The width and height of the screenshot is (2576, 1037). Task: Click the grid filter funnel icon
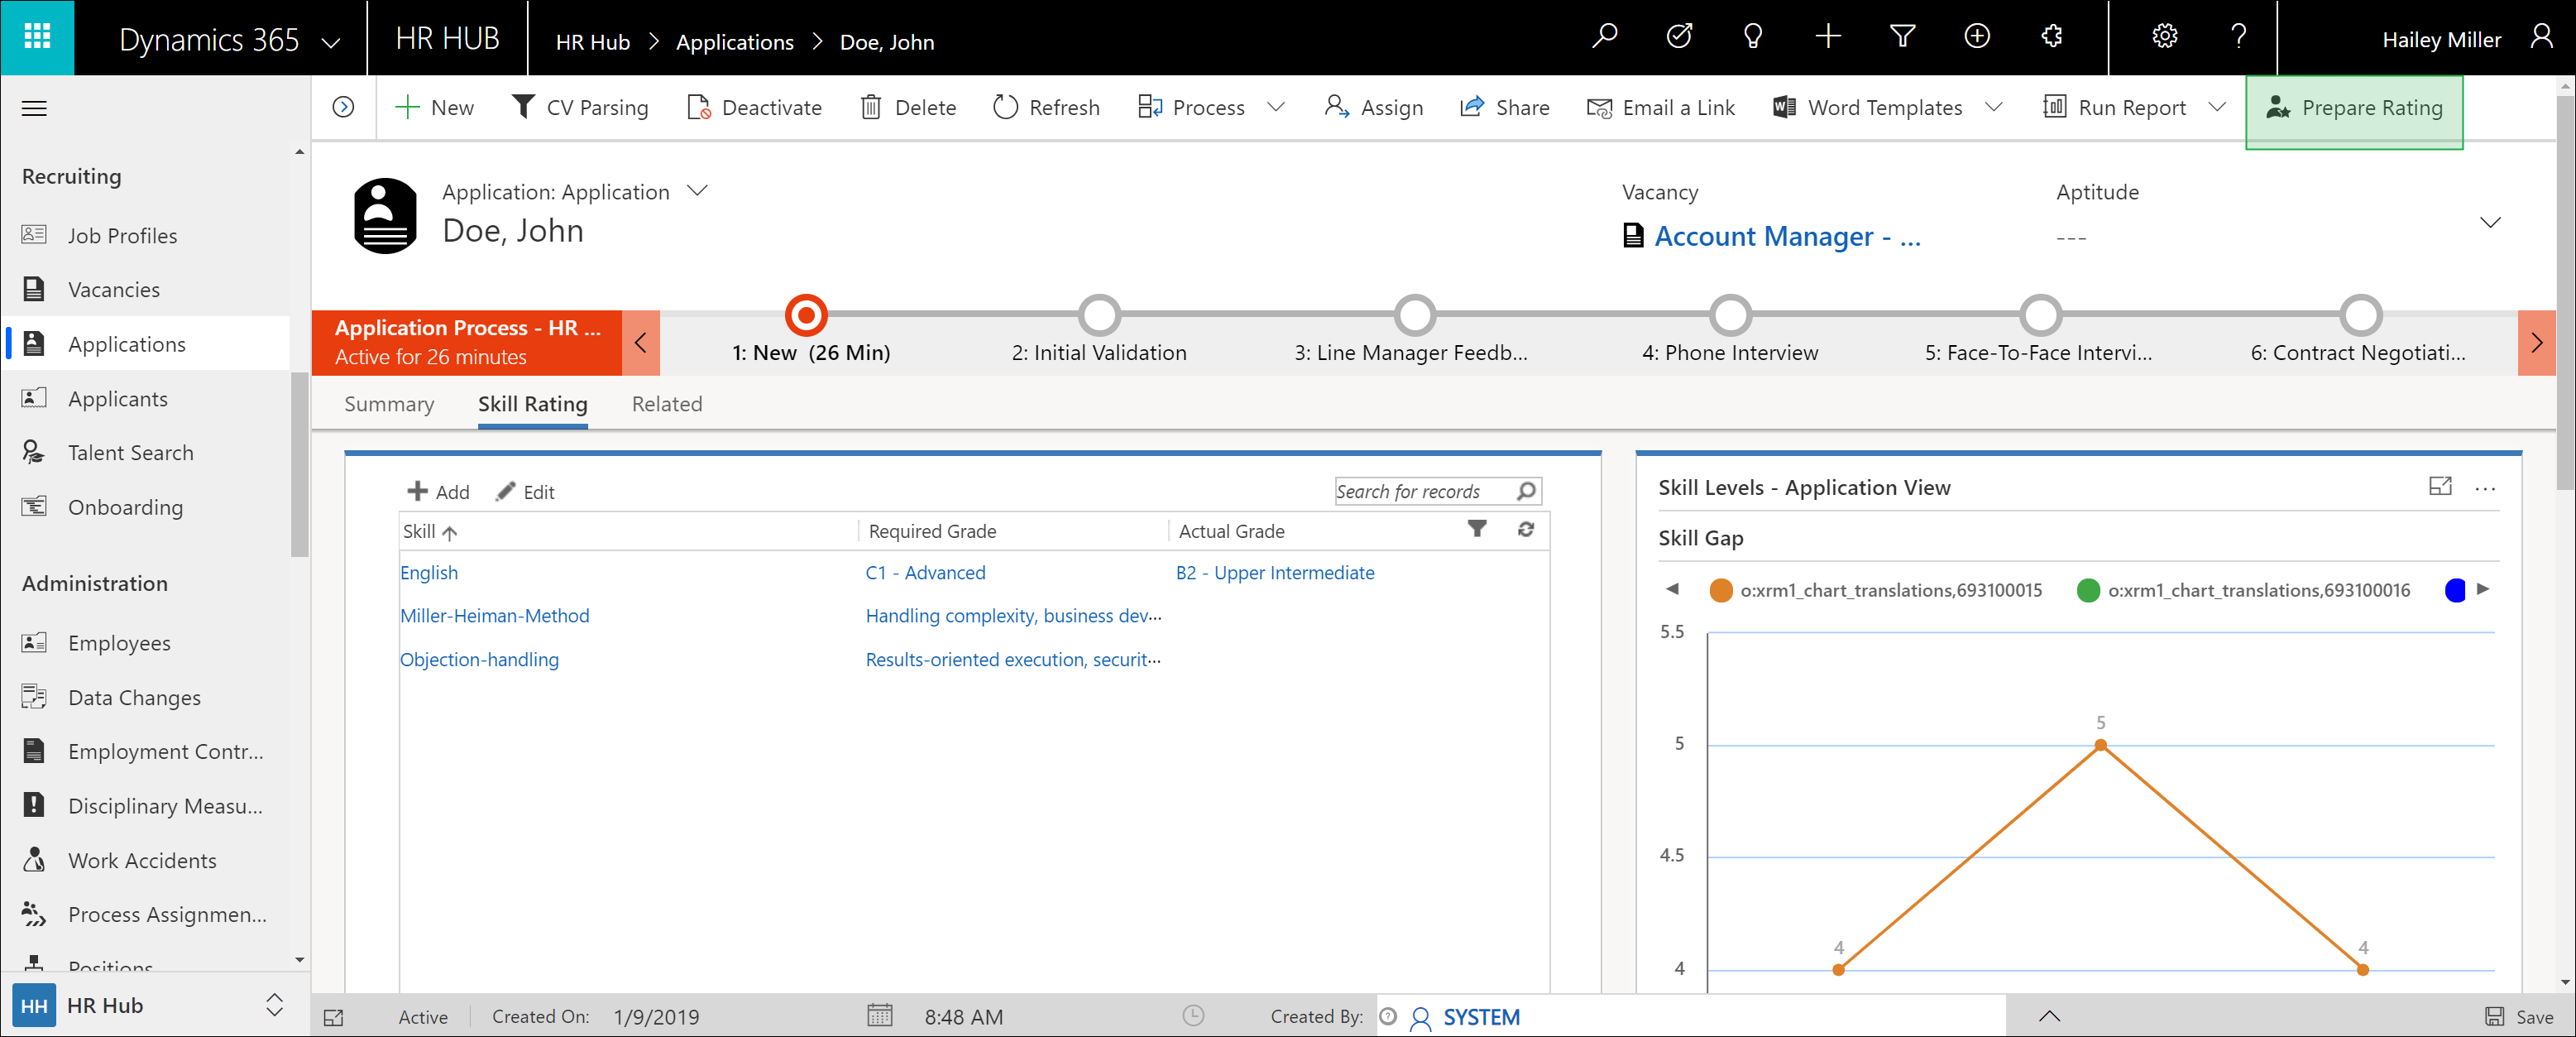coord(1476,529)
